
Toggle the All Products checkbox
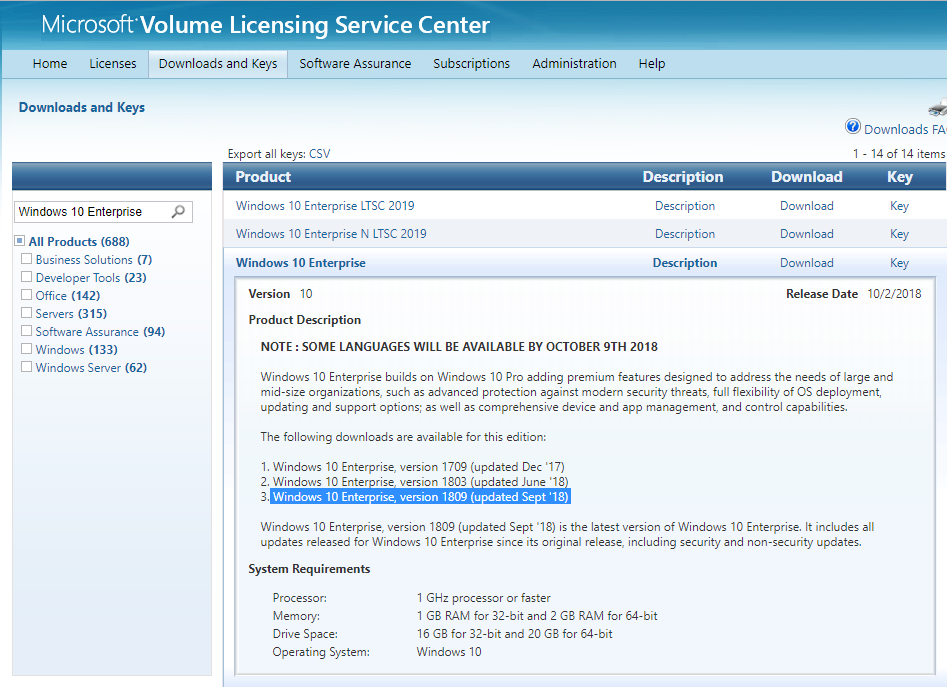[x=20, y=241]
